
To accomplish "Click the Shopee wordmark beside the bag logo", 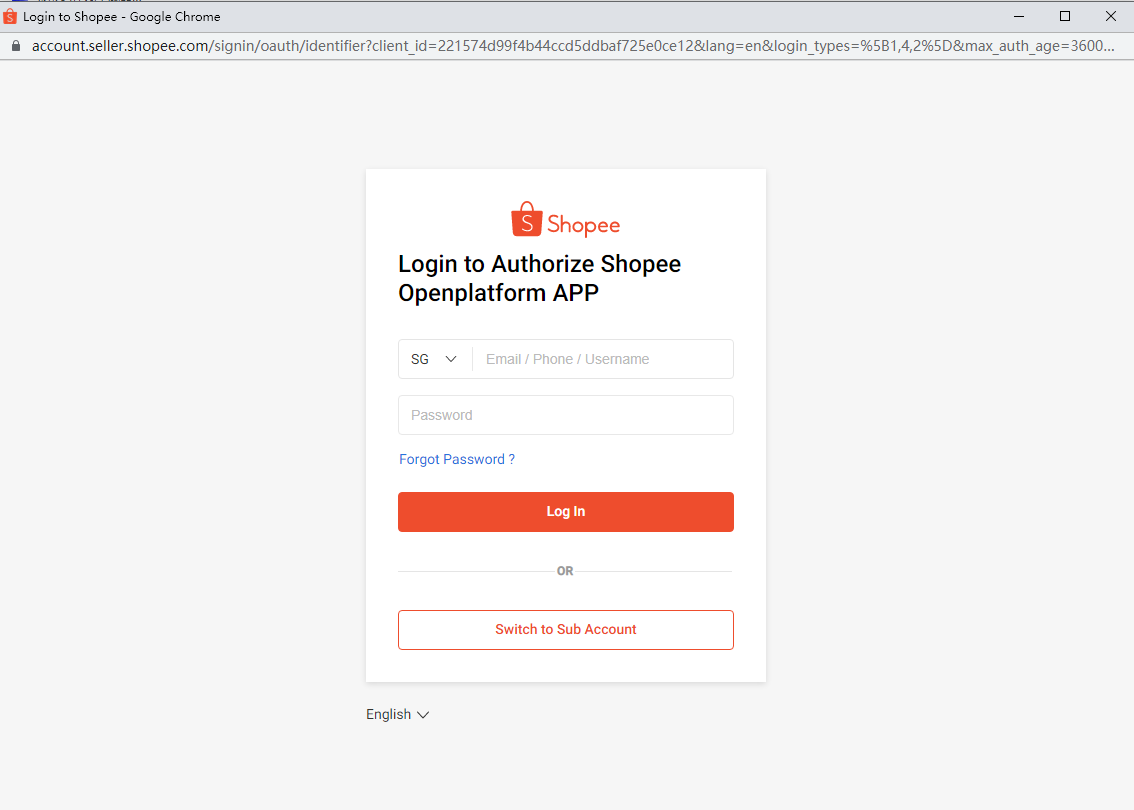I will [583, 225].
